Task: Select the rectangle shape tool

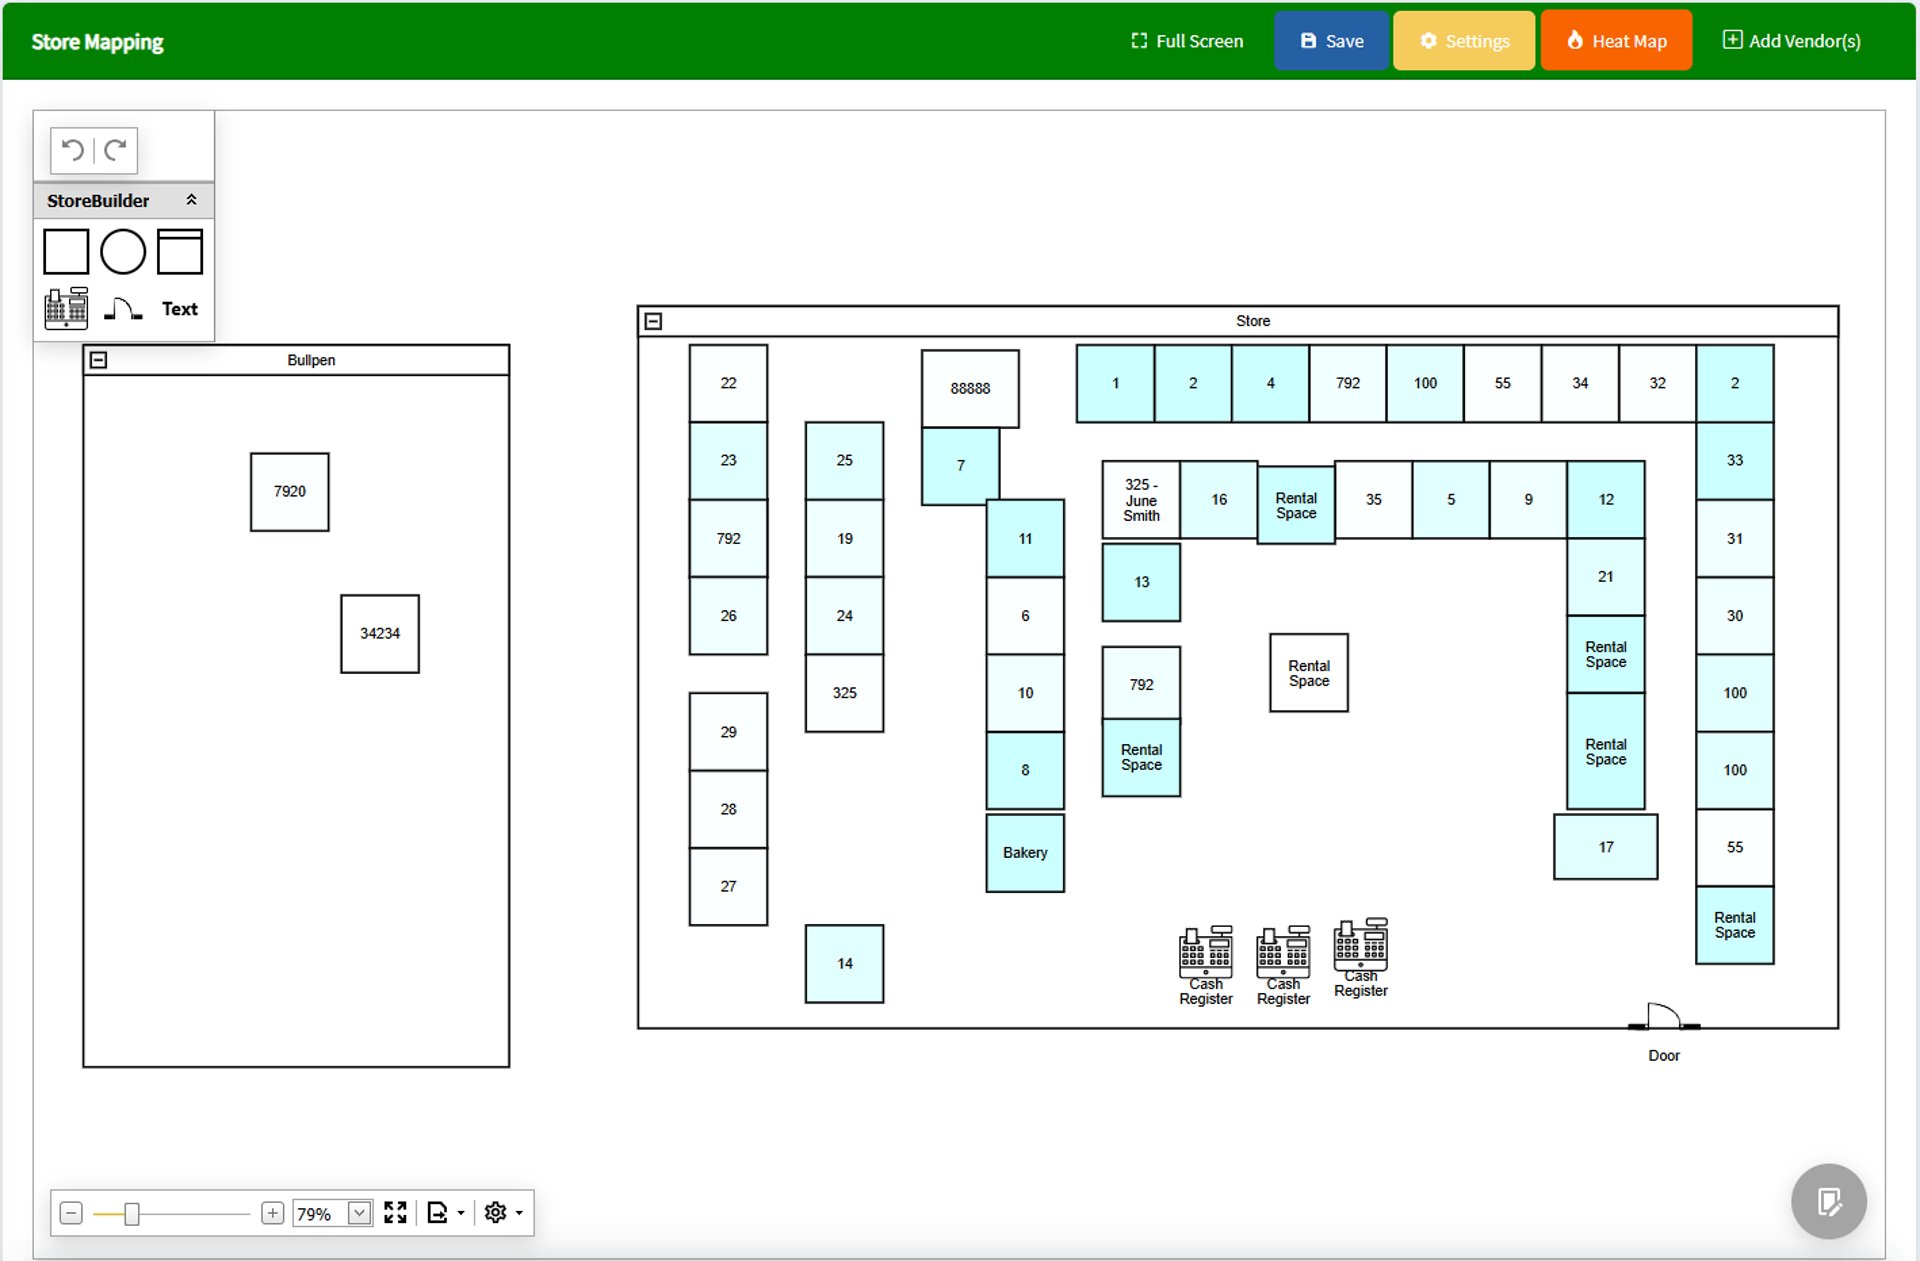Action: [x=66, y=251]
